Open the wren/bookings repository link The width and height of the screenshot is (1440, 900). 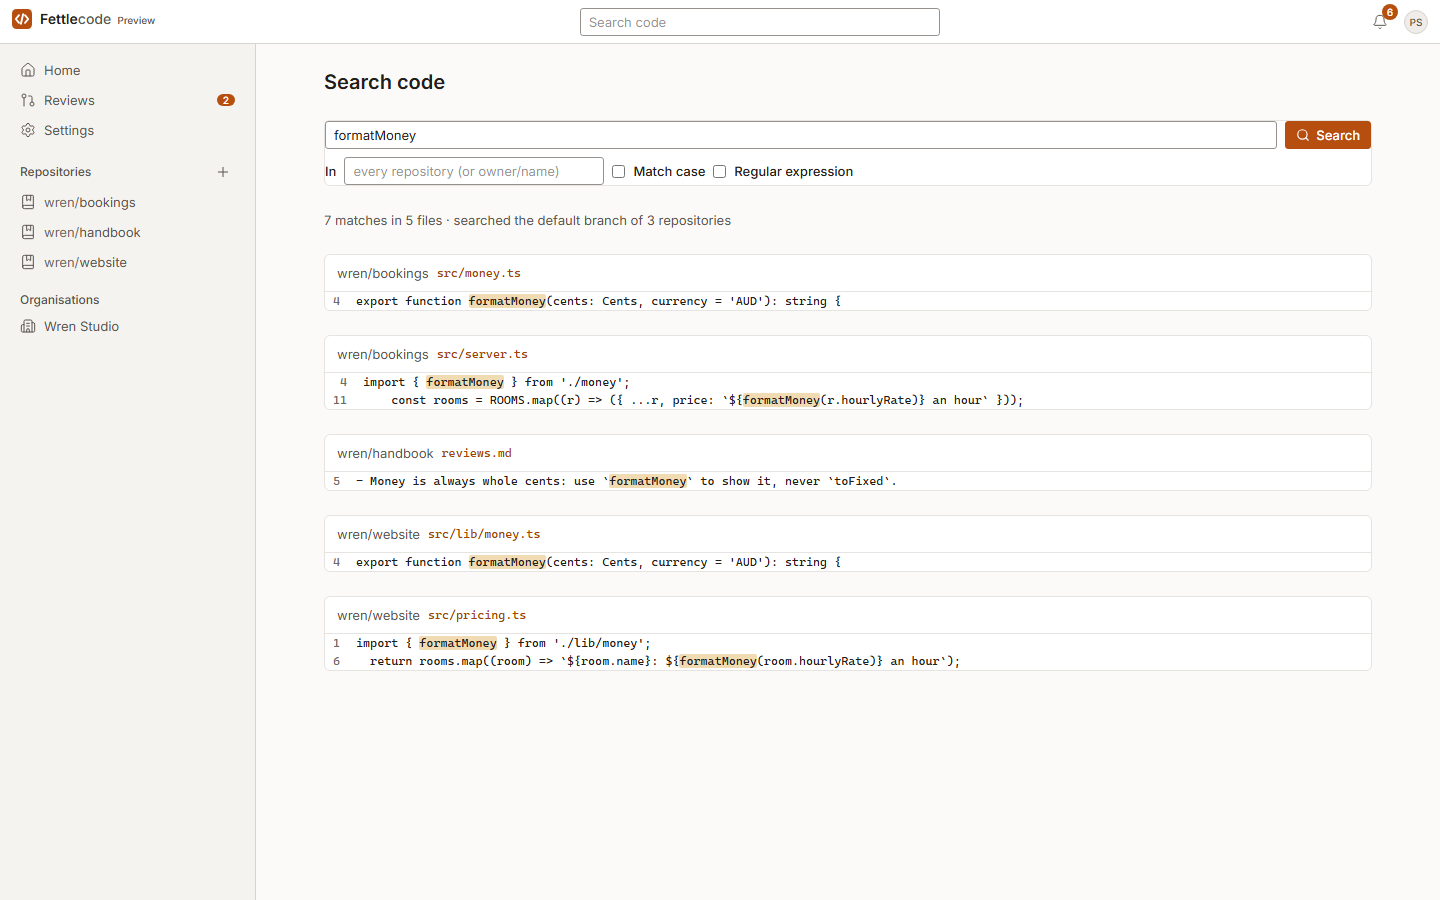(127, 202)
